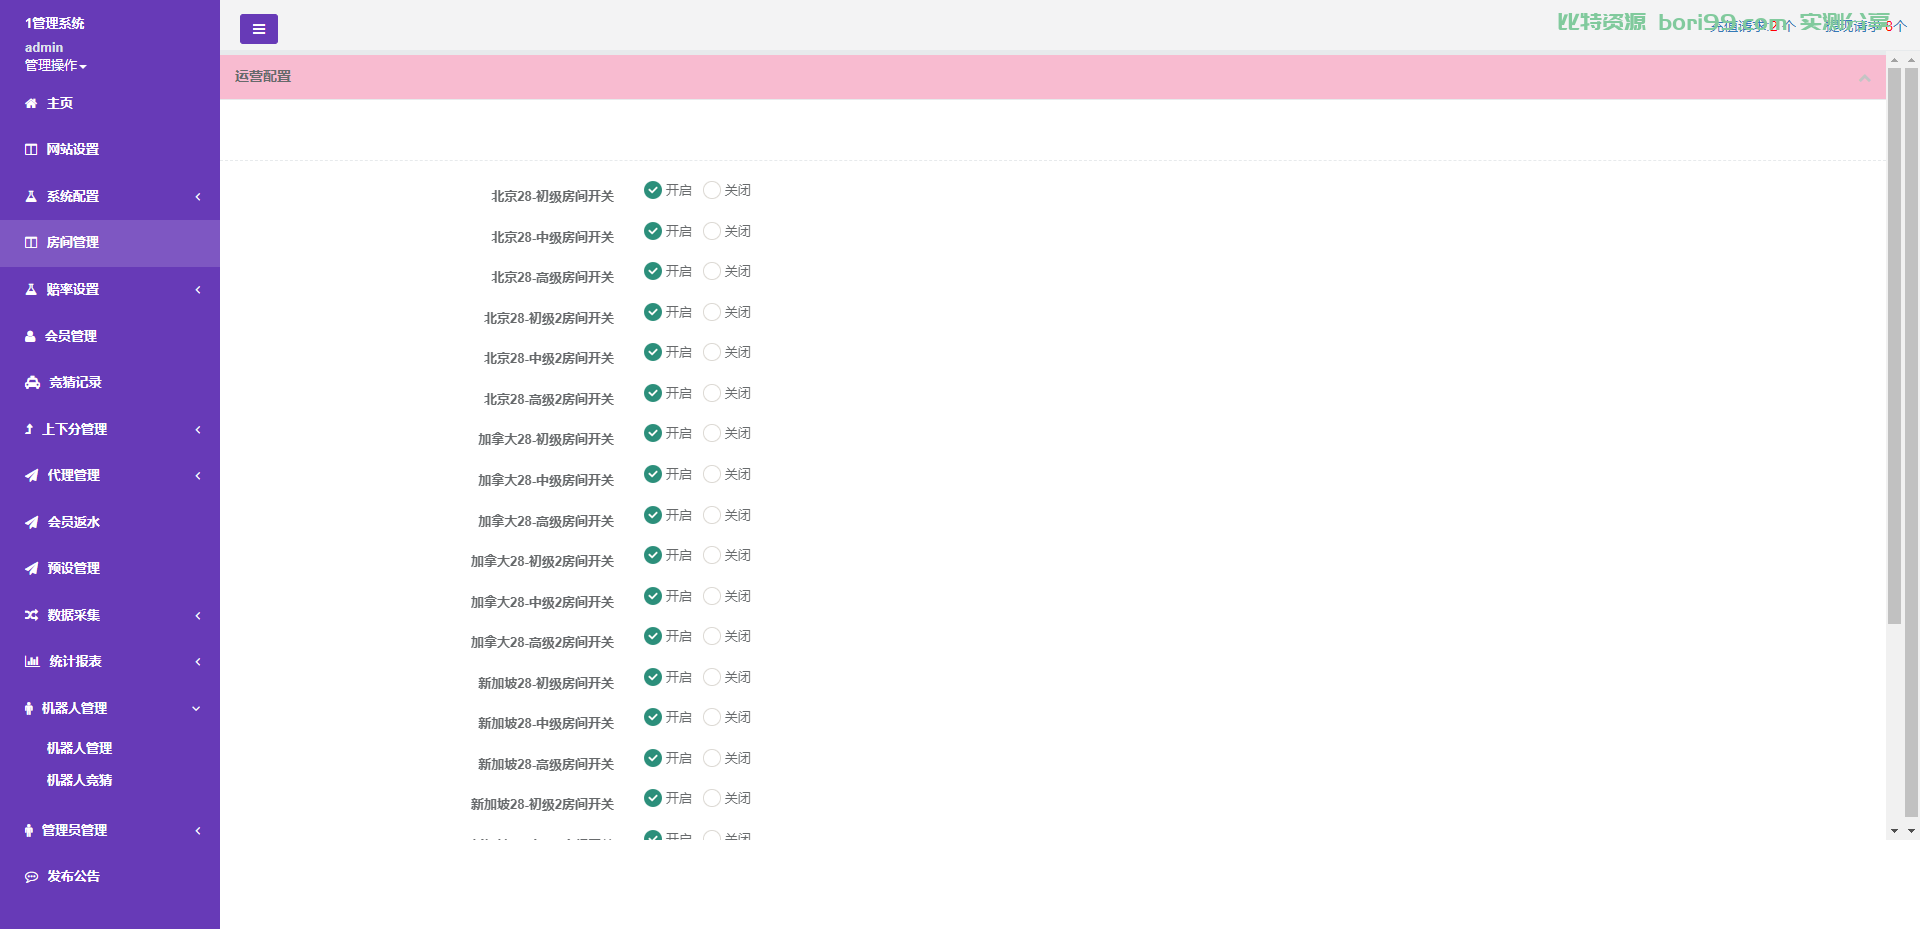Screen dimensions: 1920x929
Task: Select 关闭 for 加拿大28-中级2房间开关
Action: coord(712,596)
